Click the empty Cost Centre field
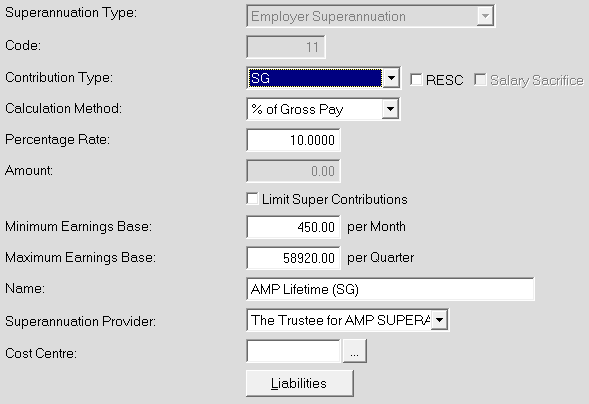 [293, 351]
